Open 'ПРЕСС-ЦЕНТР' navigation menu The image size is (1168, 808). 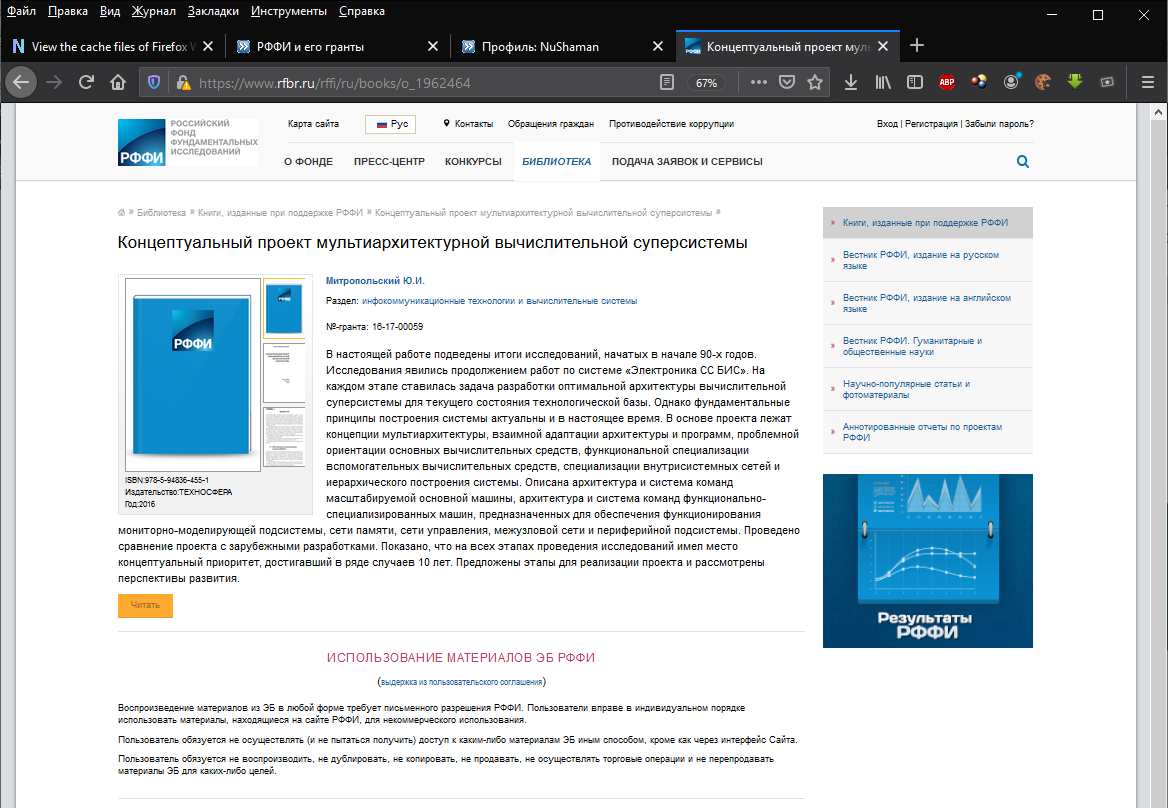389,162
